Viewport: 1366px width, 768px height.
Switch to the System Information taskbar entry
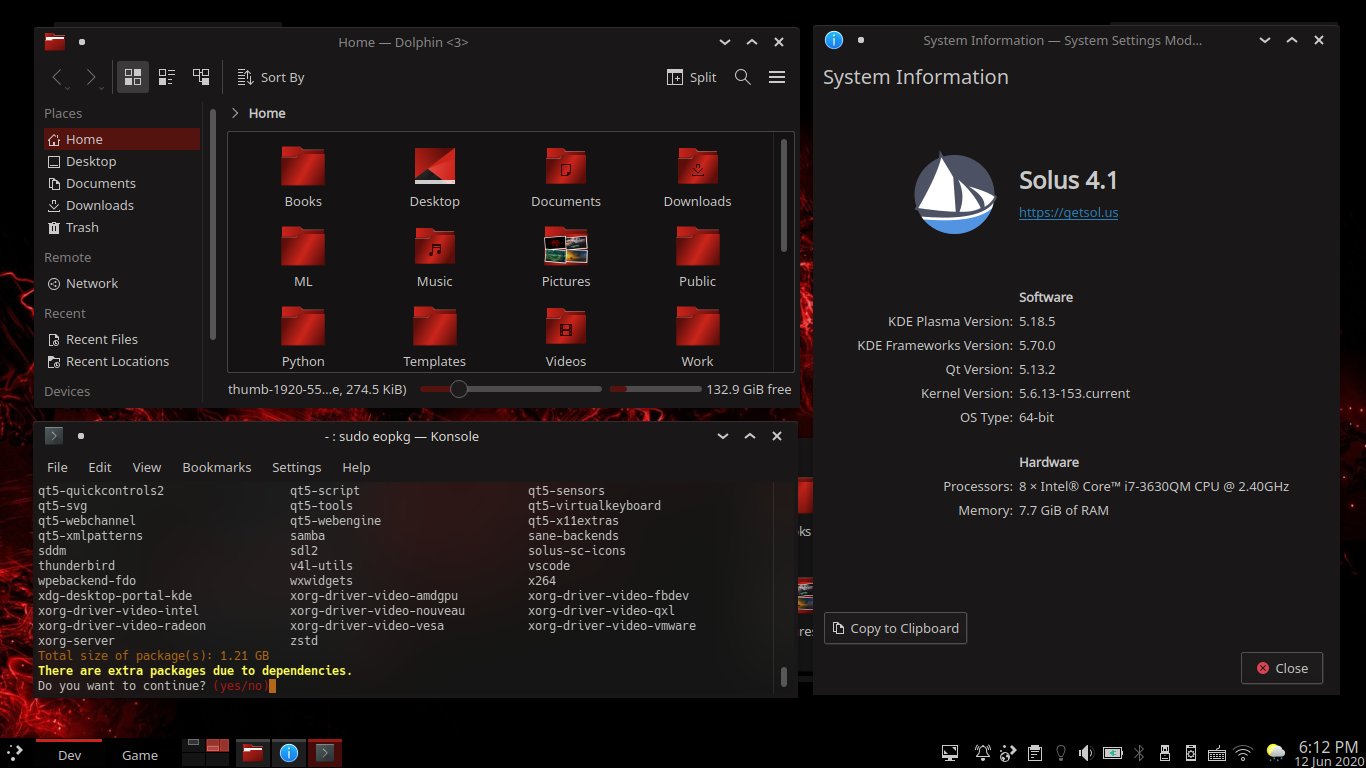[x=289, y=753]
